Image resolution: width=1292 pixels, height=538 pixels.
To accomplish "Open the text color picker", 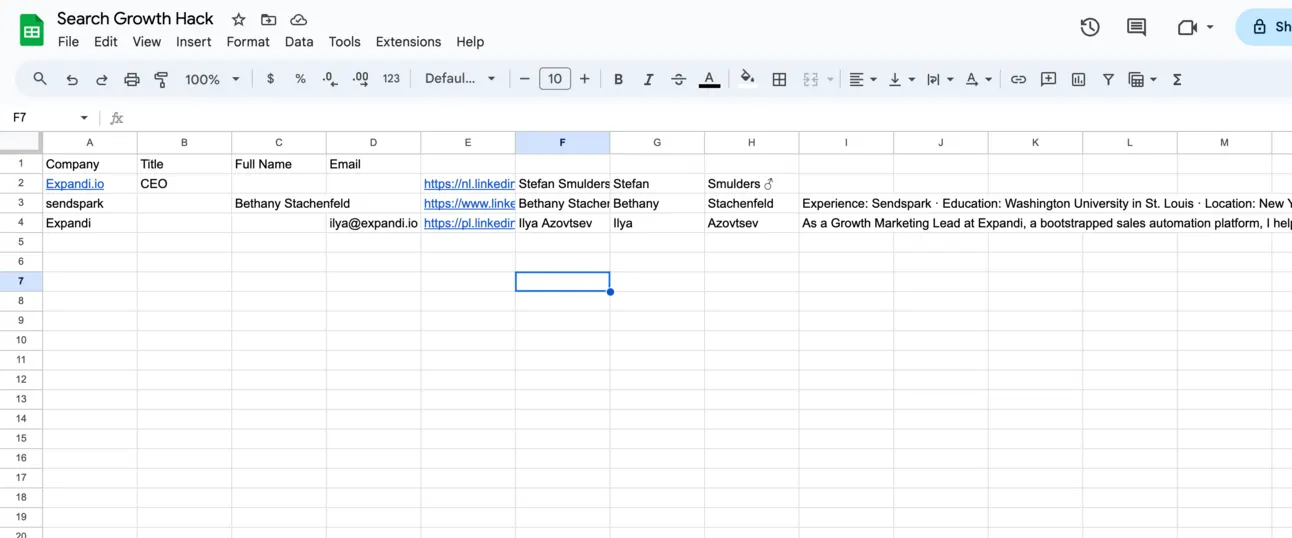I will [709, 79].
